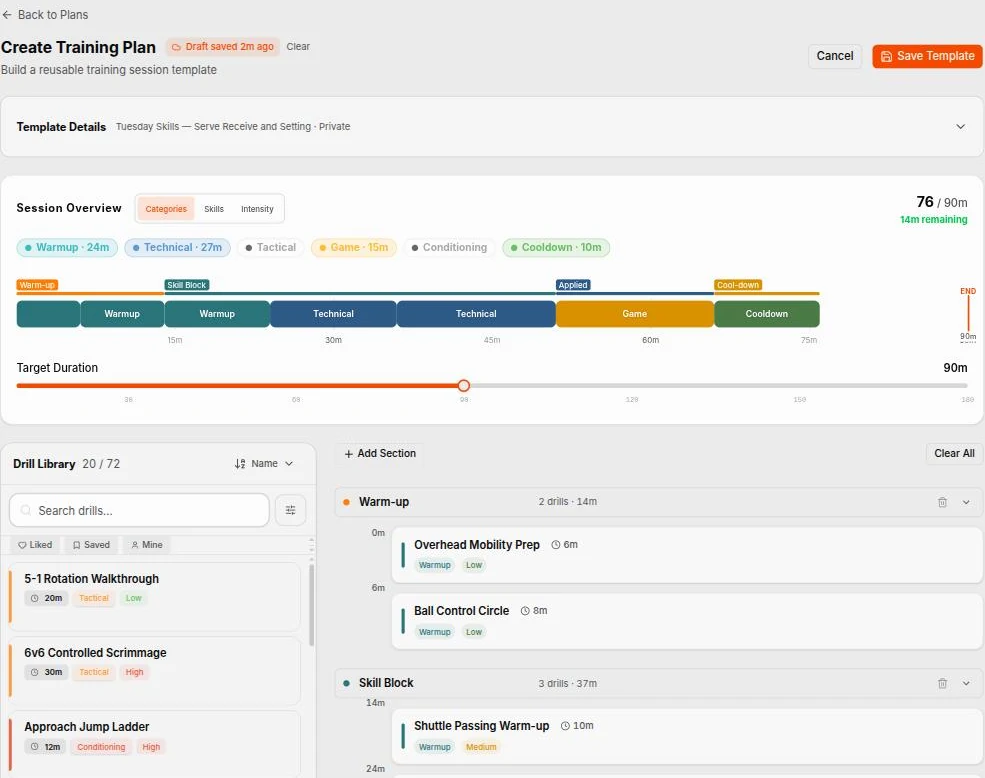Switch overview to Intensity tab
The width and height of the screenshot is (985, 778).
tap(257, 209)
